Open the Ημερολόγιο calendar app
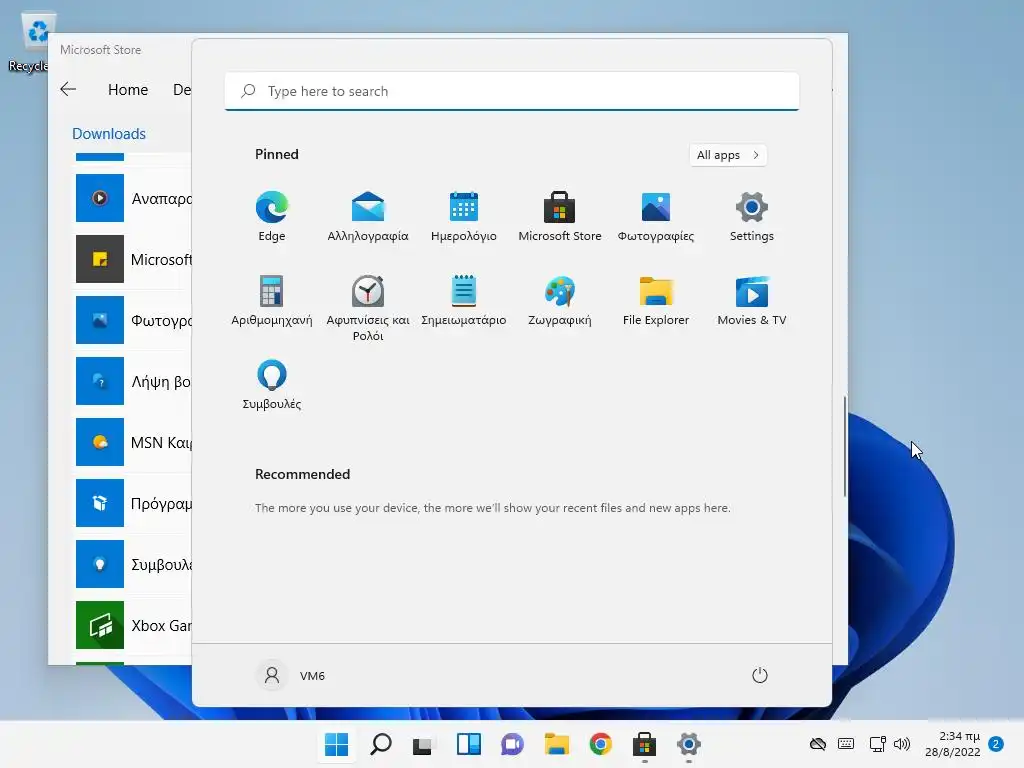1024x768 pixels. [464, 217]
